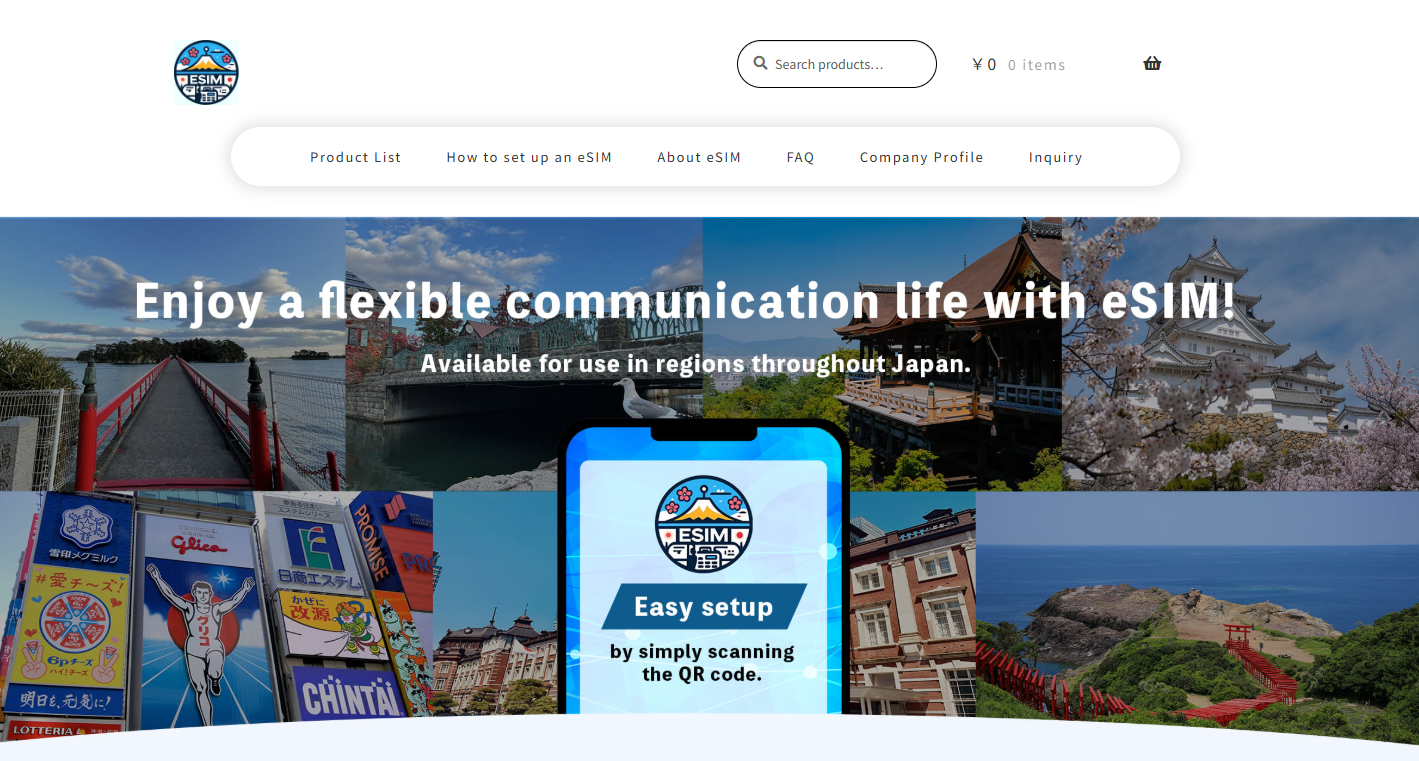This screenshot has height=761, width=1419.
Task: Click the 'Easy setup' banner on phone
Action: pyautogui.click(x=704, y=607)
